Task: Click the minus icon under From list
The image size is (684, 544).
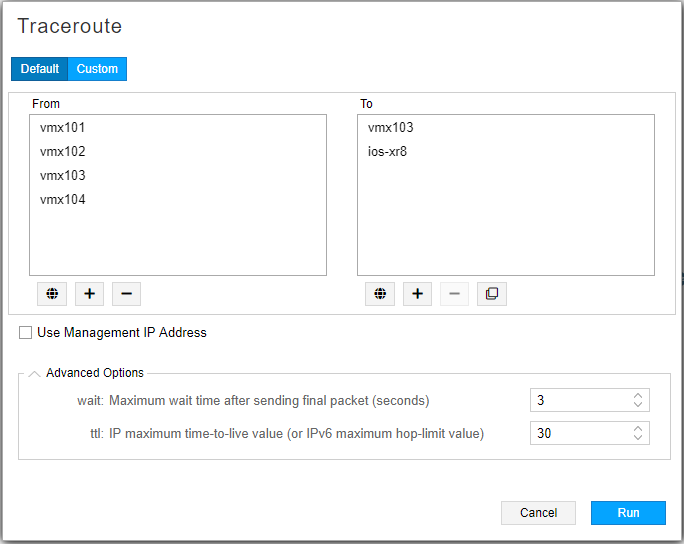Action: point(126,294)
